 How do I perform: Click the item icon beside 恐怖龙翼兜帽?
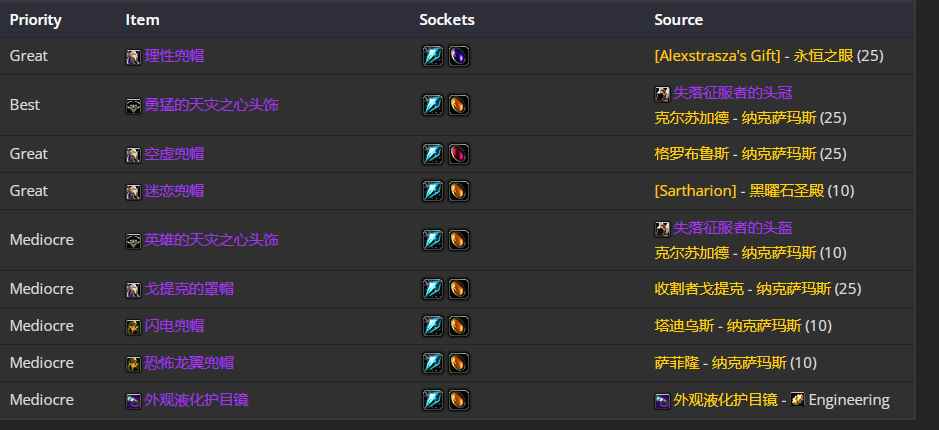pos(133,363)
